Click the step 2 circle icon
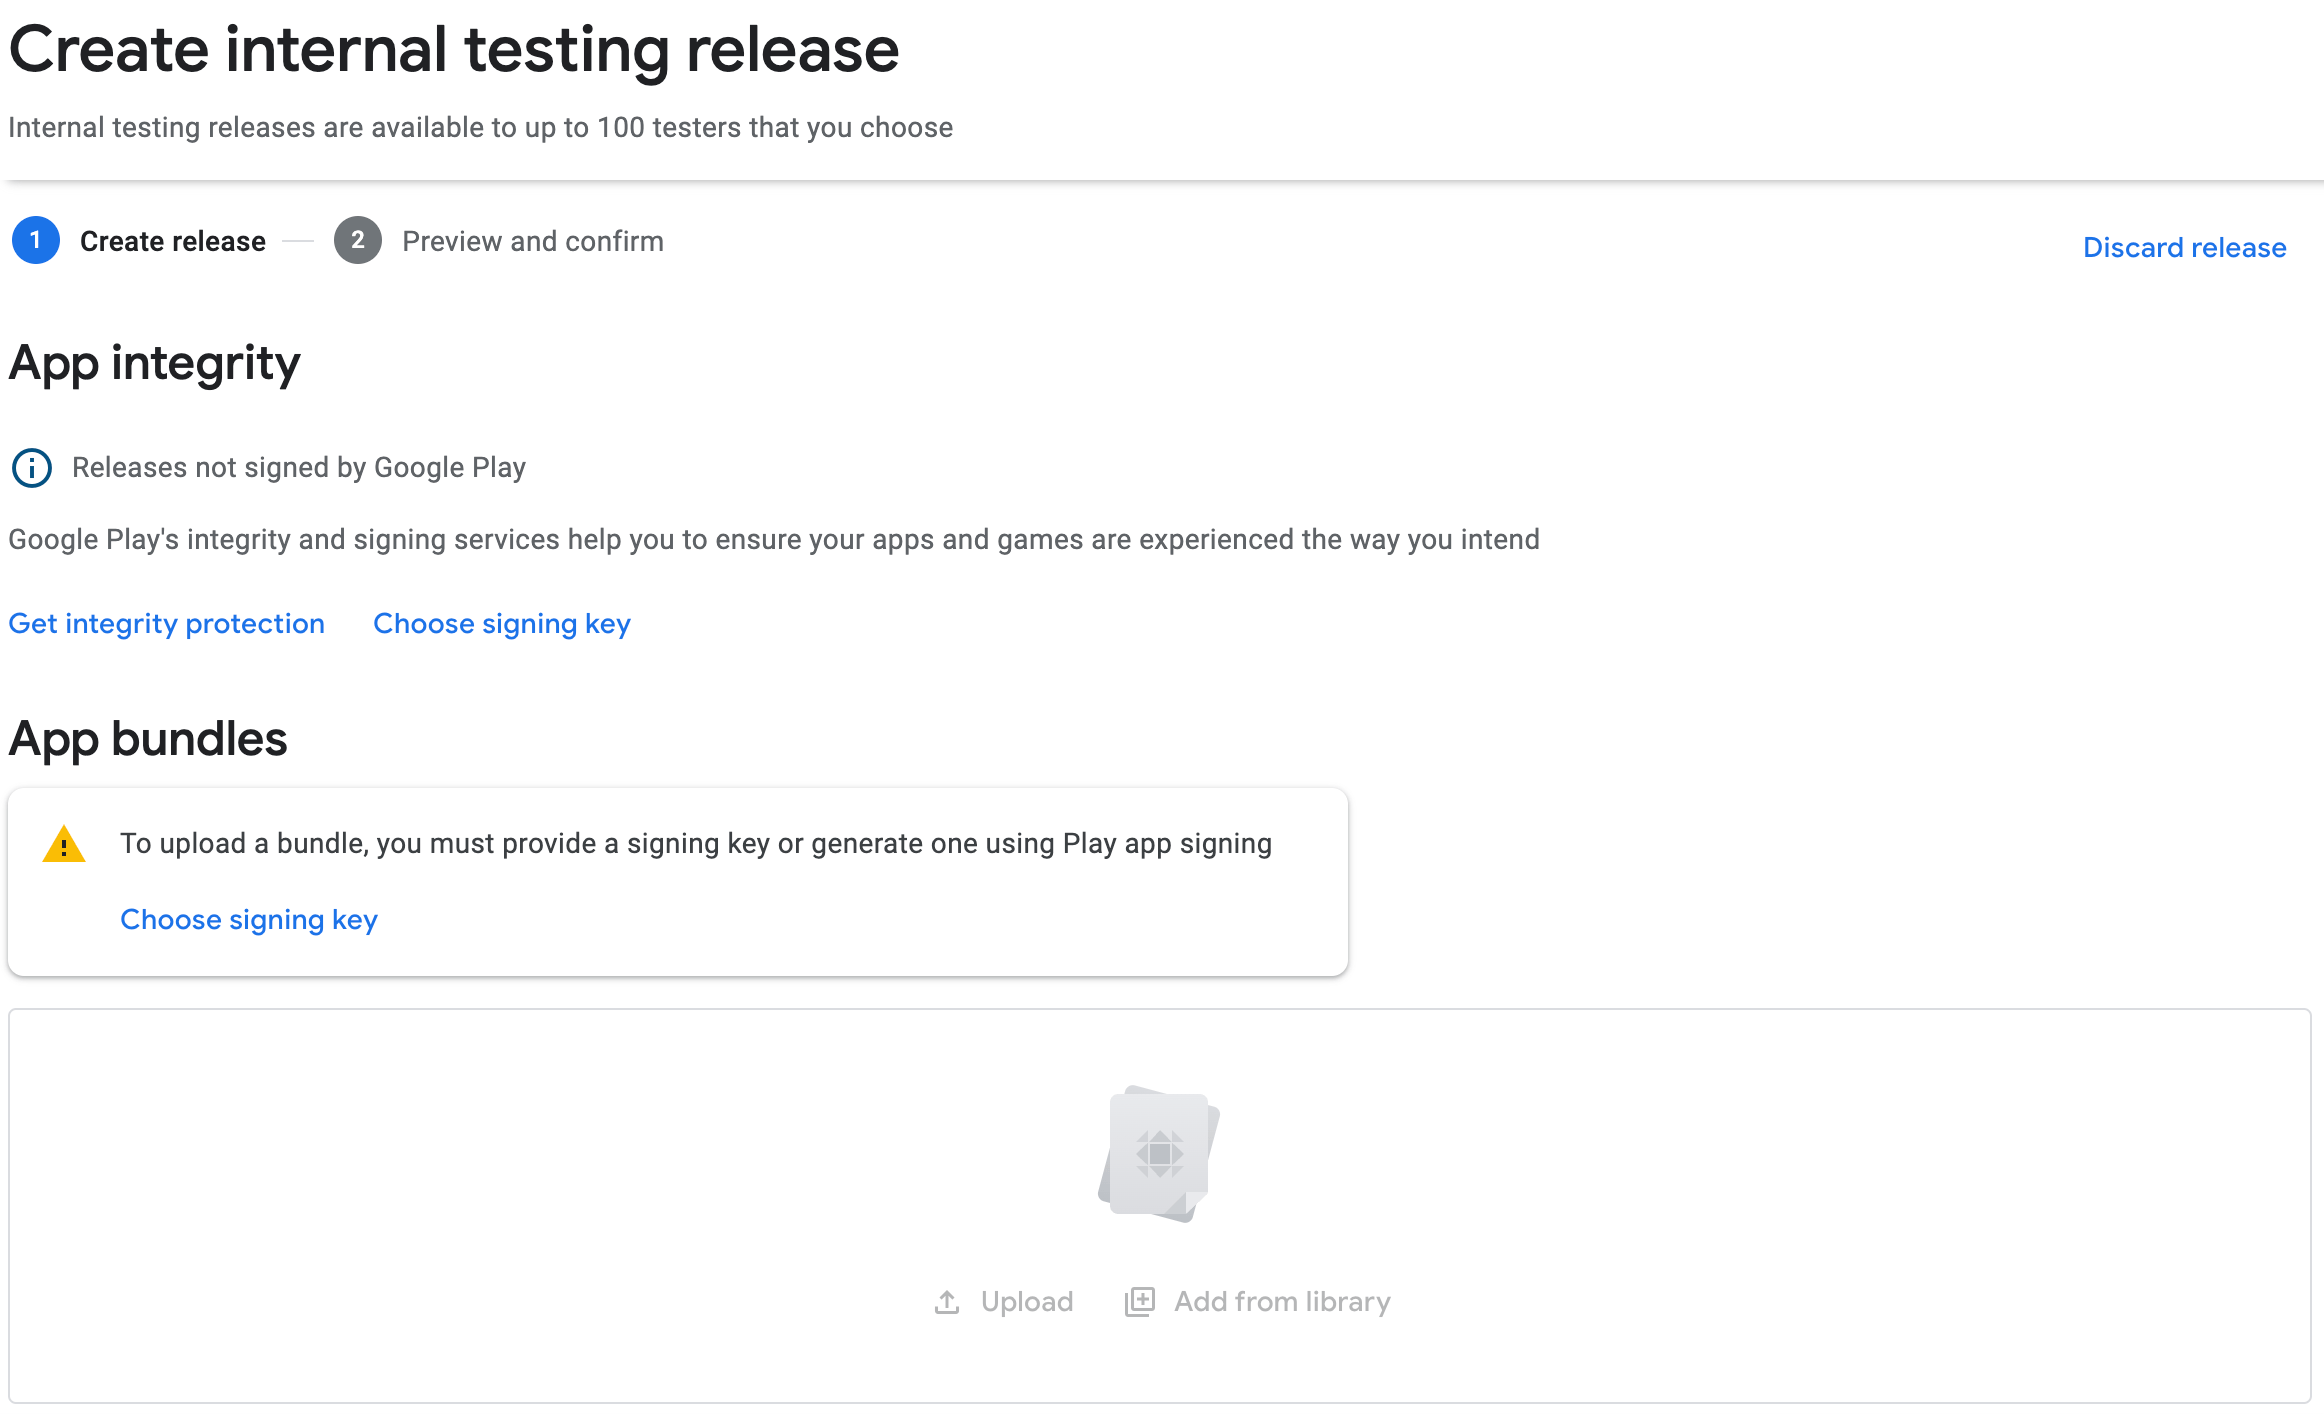 point(357,241)
